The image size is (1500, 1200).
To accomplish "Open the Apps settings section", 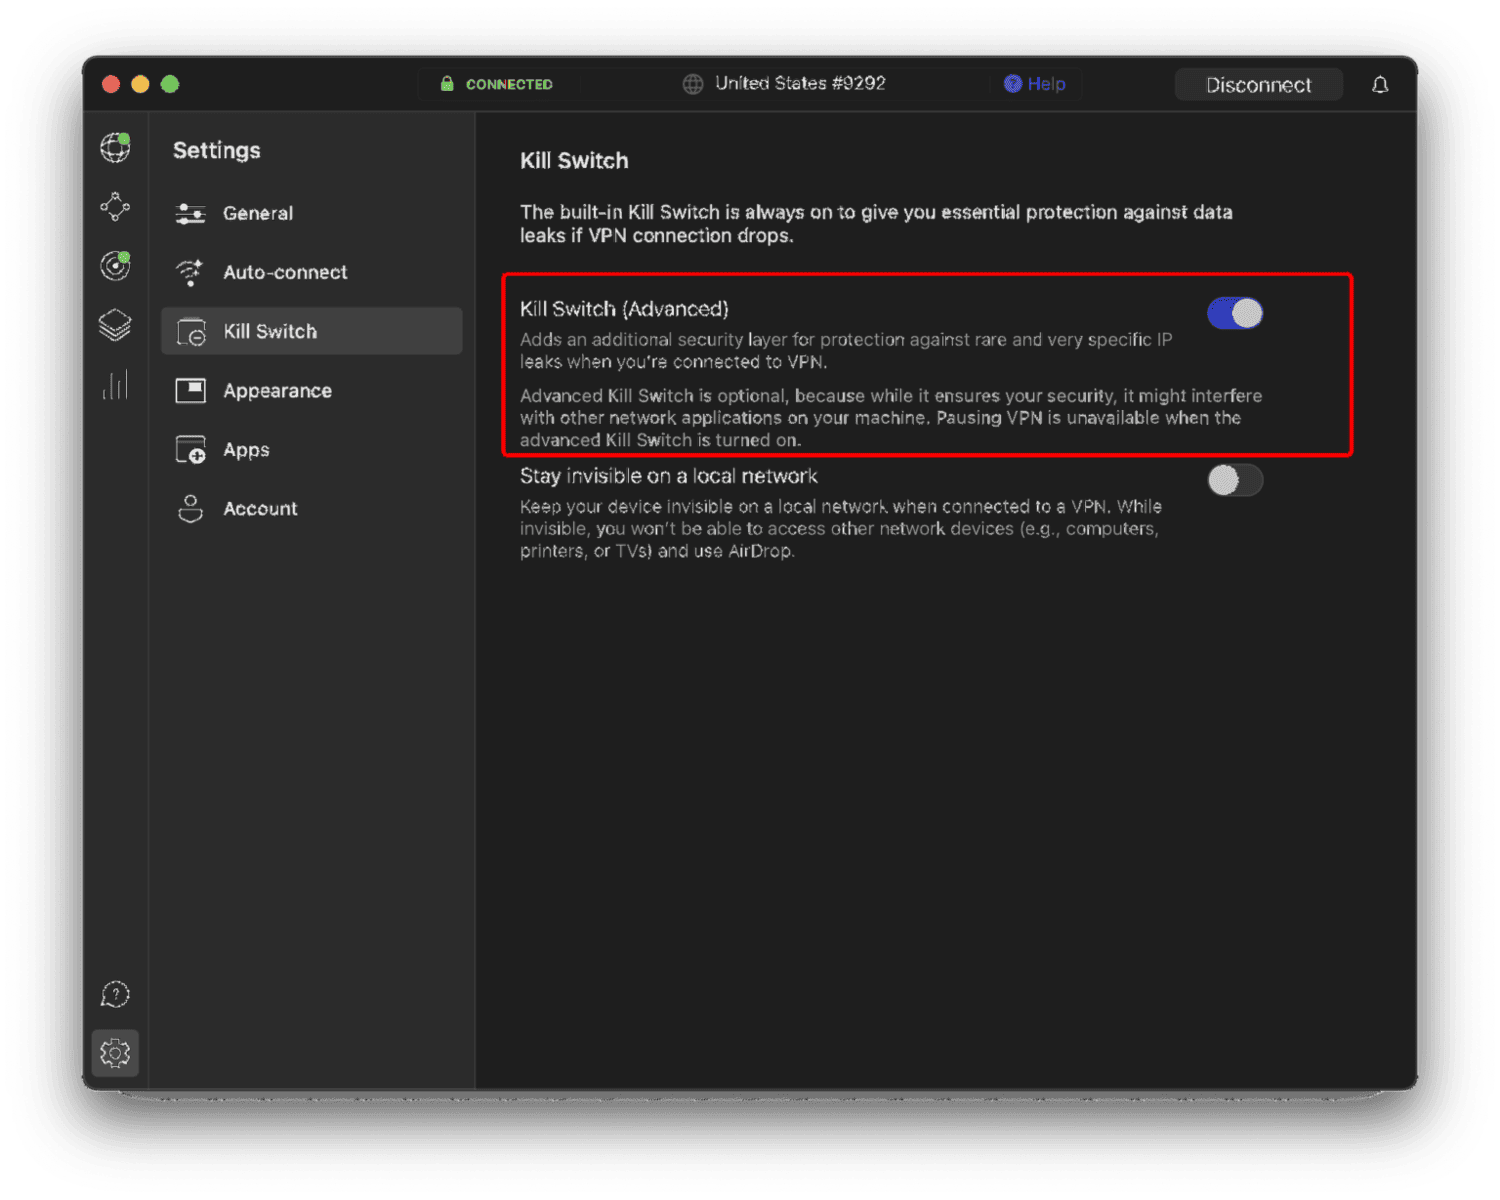I will (246, 449).
